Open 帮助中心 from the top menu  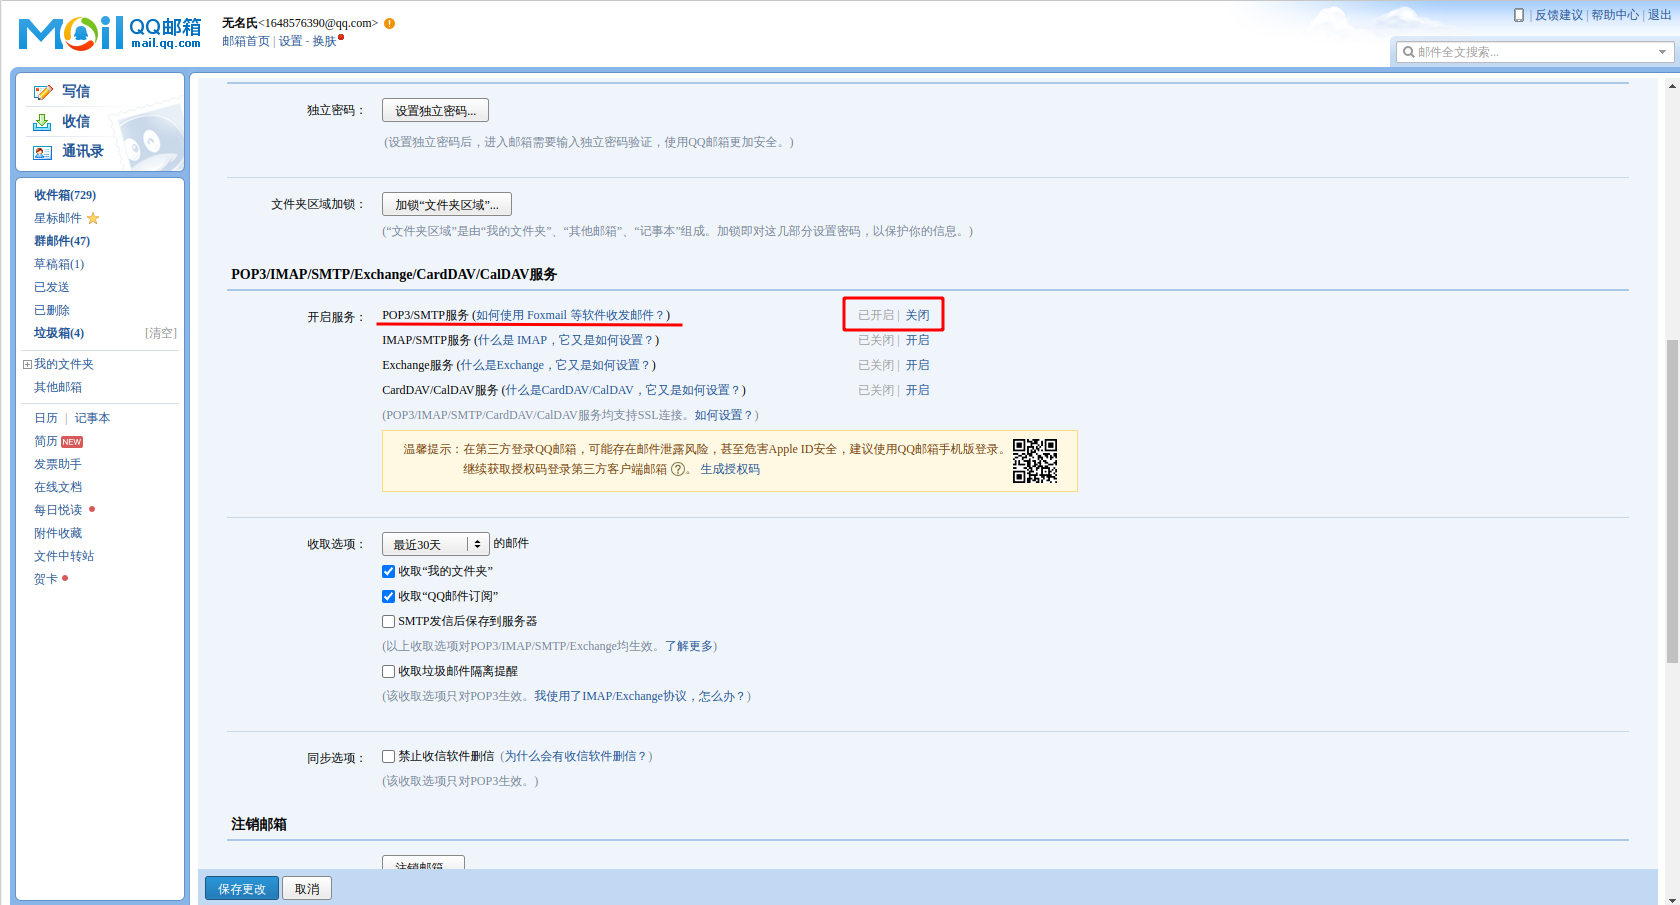pos(1615,14)
